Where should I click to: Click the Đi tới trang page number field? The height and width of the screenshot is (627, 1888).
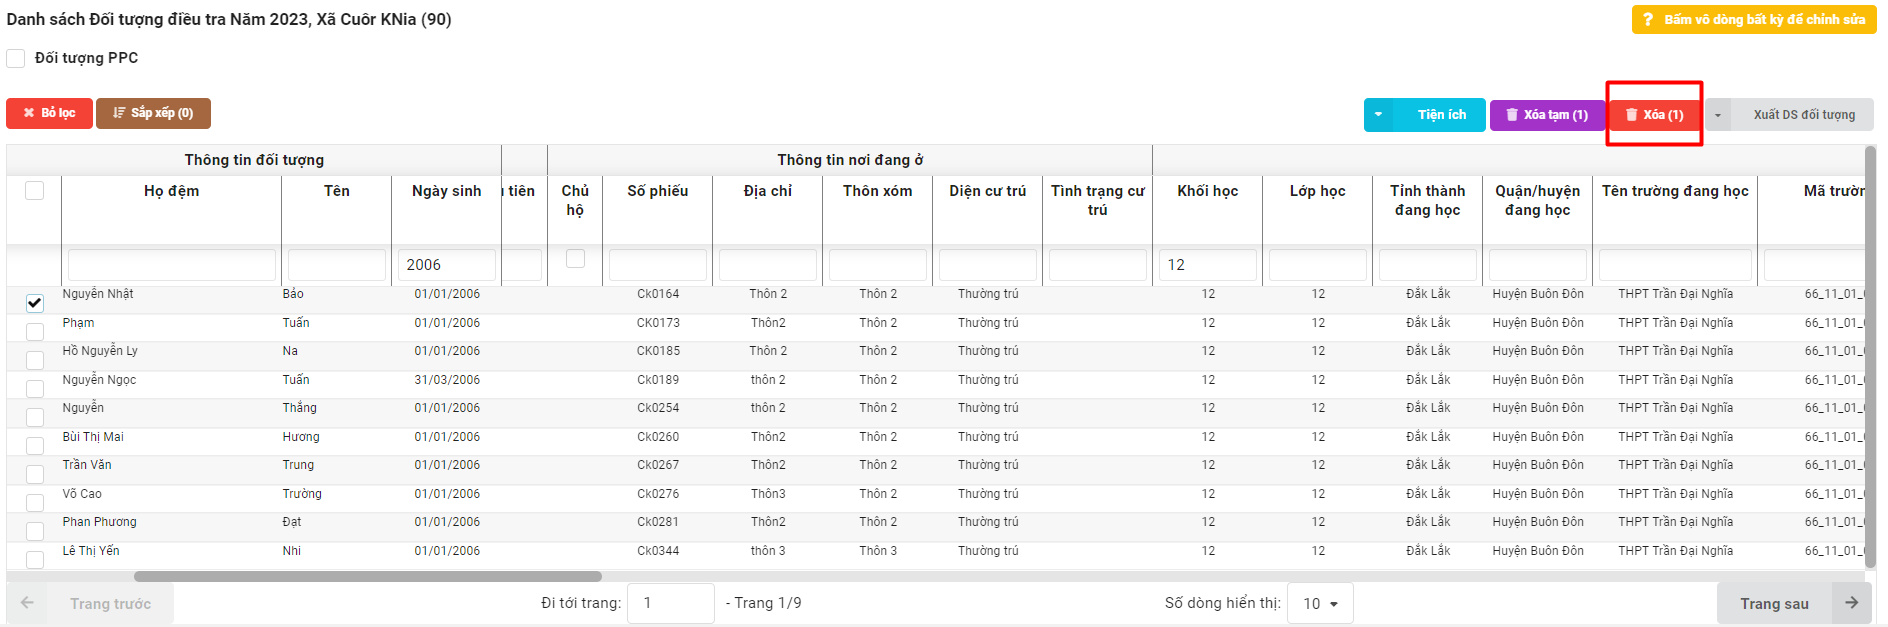tap(670, 603)
